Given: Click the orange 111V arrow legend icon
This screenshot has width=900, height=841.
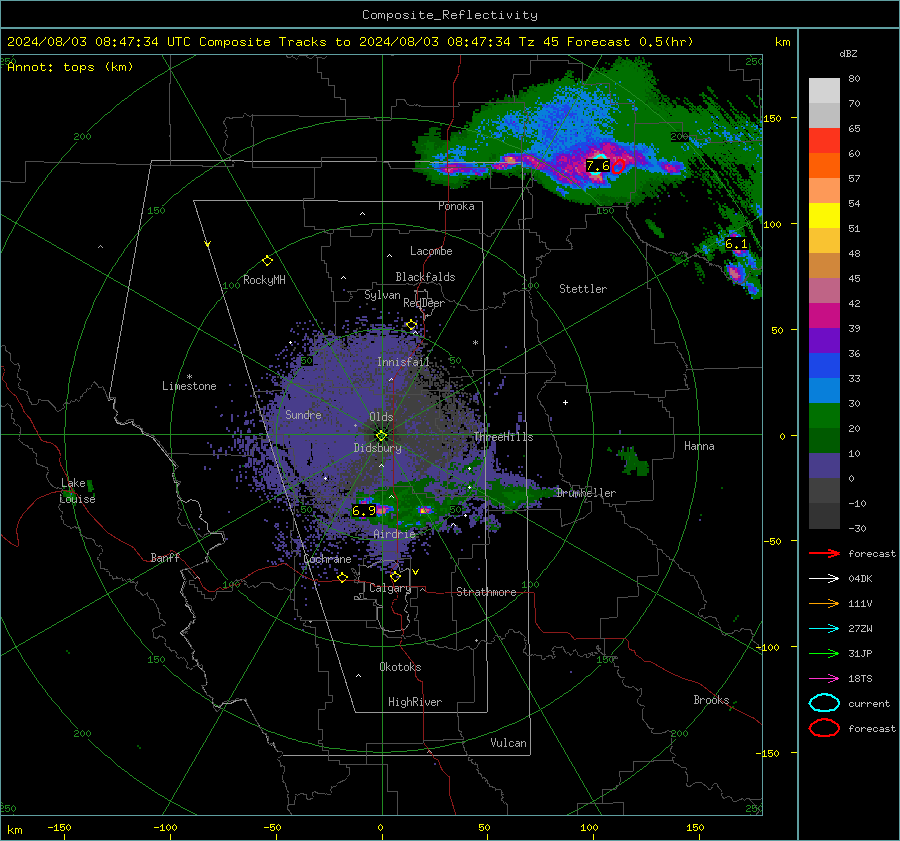Looking at the screenshot, I should (x=824, y=603).
